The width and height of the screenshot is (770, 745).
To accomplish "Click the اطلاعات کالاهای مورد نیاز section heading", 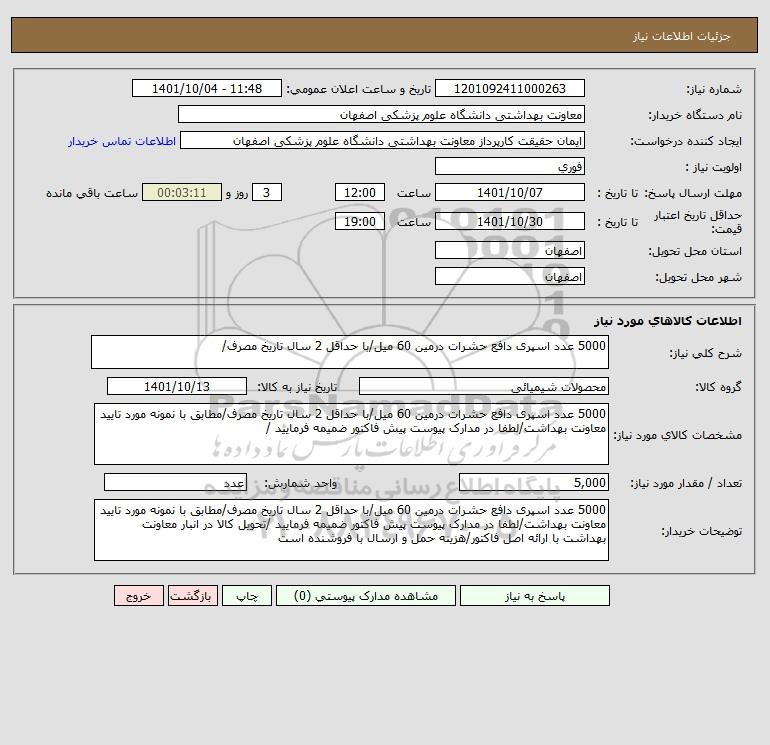I will pyautogui.click(x=668, y=321).
